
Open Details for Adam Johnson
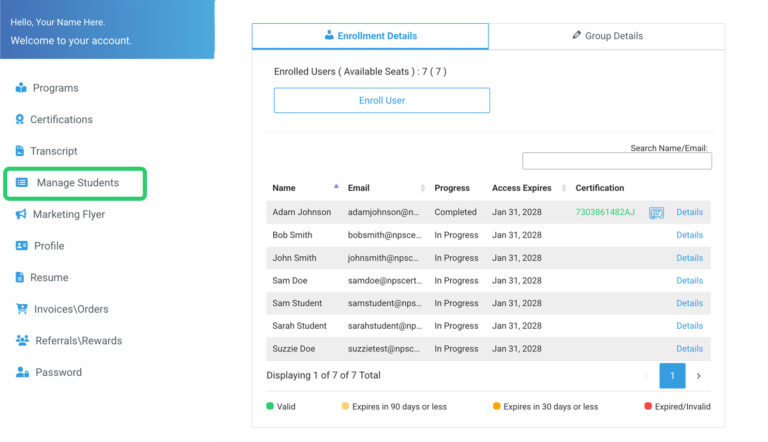pos(689,212)
